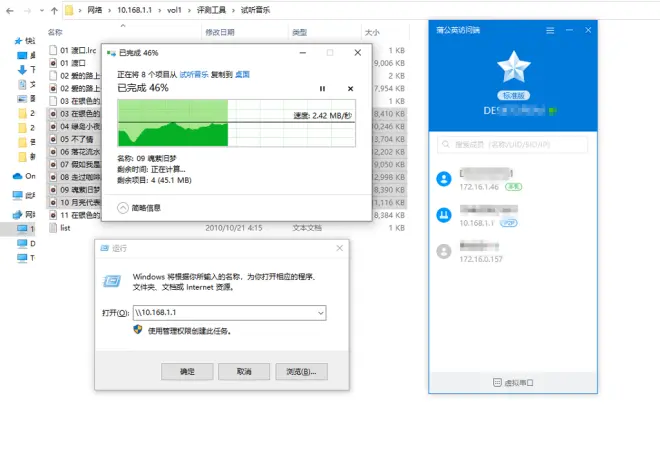Image resolution: width=660 pixels, height=452 pixels.
Task: Collapse details via 简略信息 chevron
Action: point(123,208)
